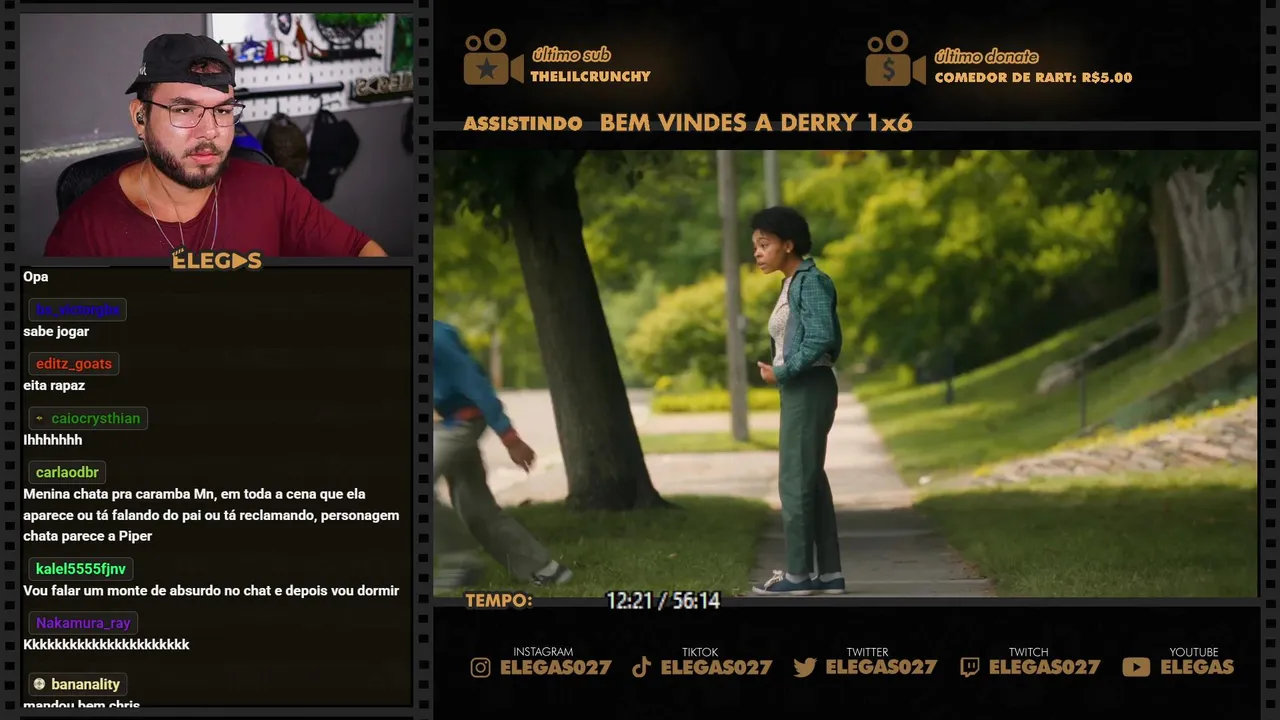Click the video playback frame
This screenshot has height=720, width=1280.
tap(845, 373)
